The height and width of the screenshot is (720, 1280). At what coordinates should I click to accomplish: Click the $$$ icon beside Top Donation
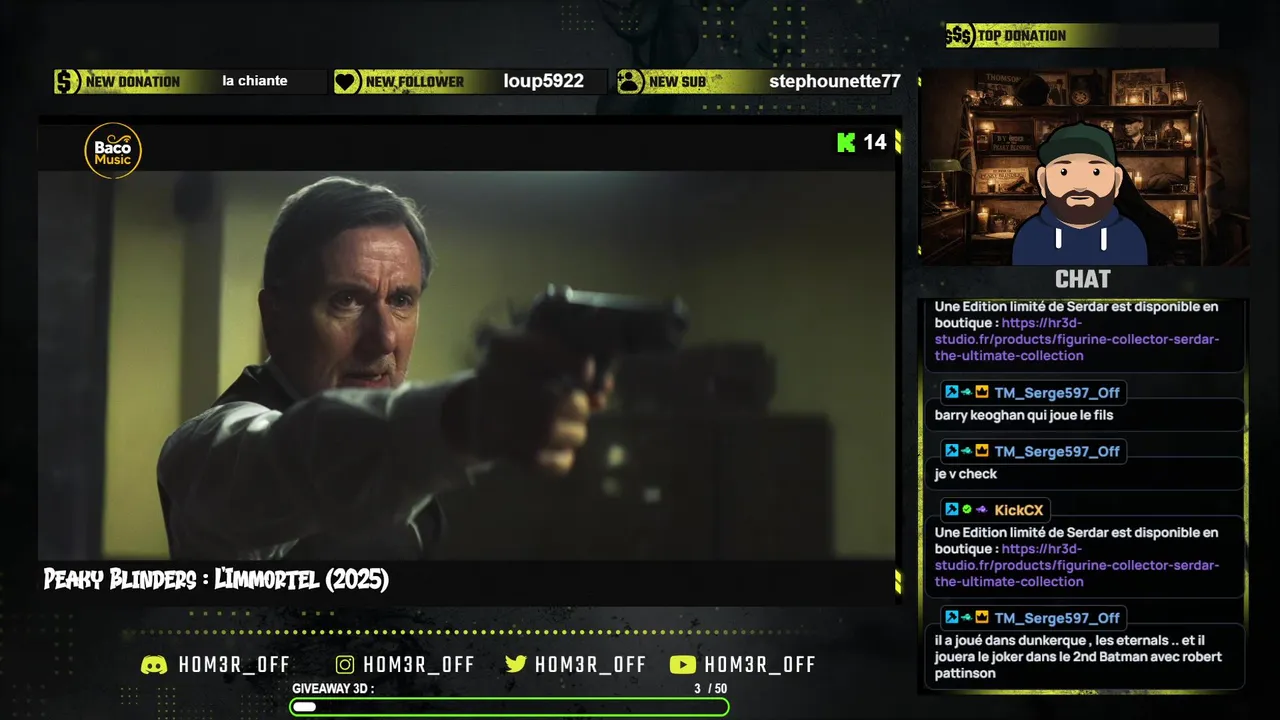(x=959, y=36)
